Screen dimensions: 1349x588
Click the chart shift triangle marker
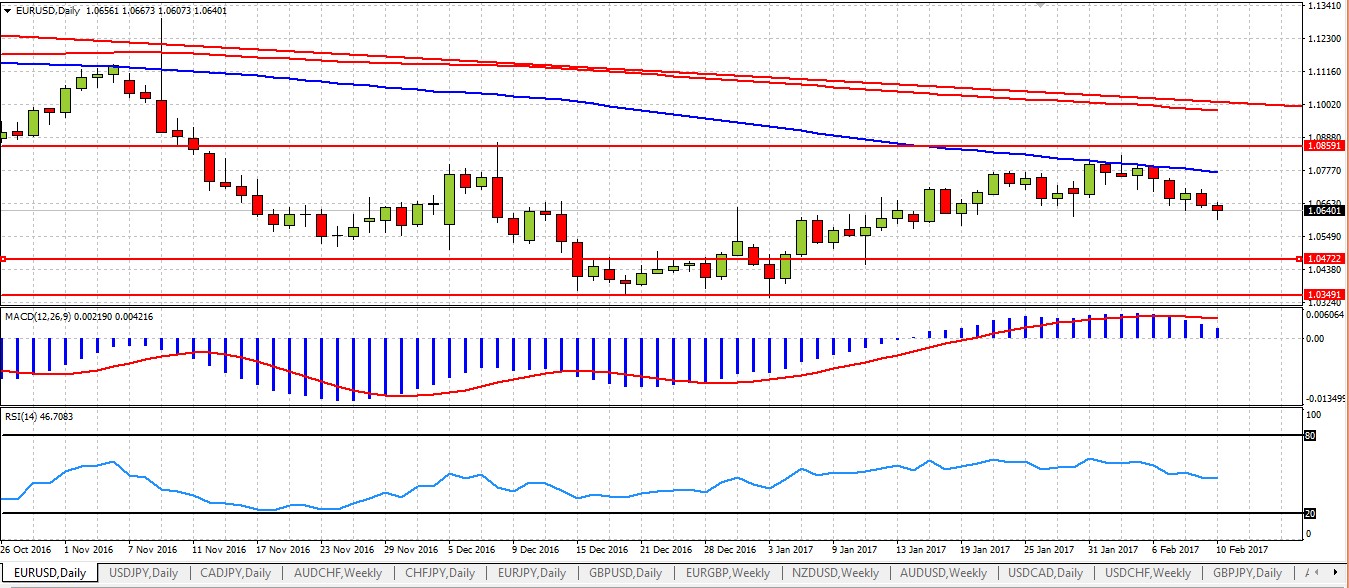click(x=1043, y=5)
